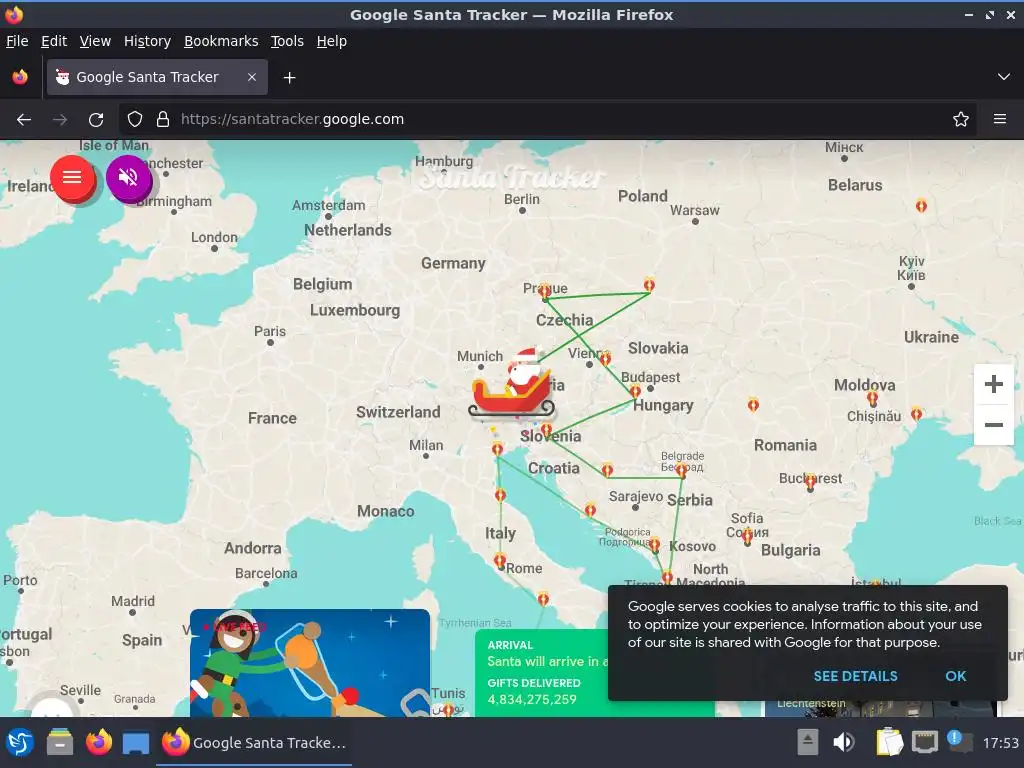
Task: Open the Help menu
Action: click(332, 41)
